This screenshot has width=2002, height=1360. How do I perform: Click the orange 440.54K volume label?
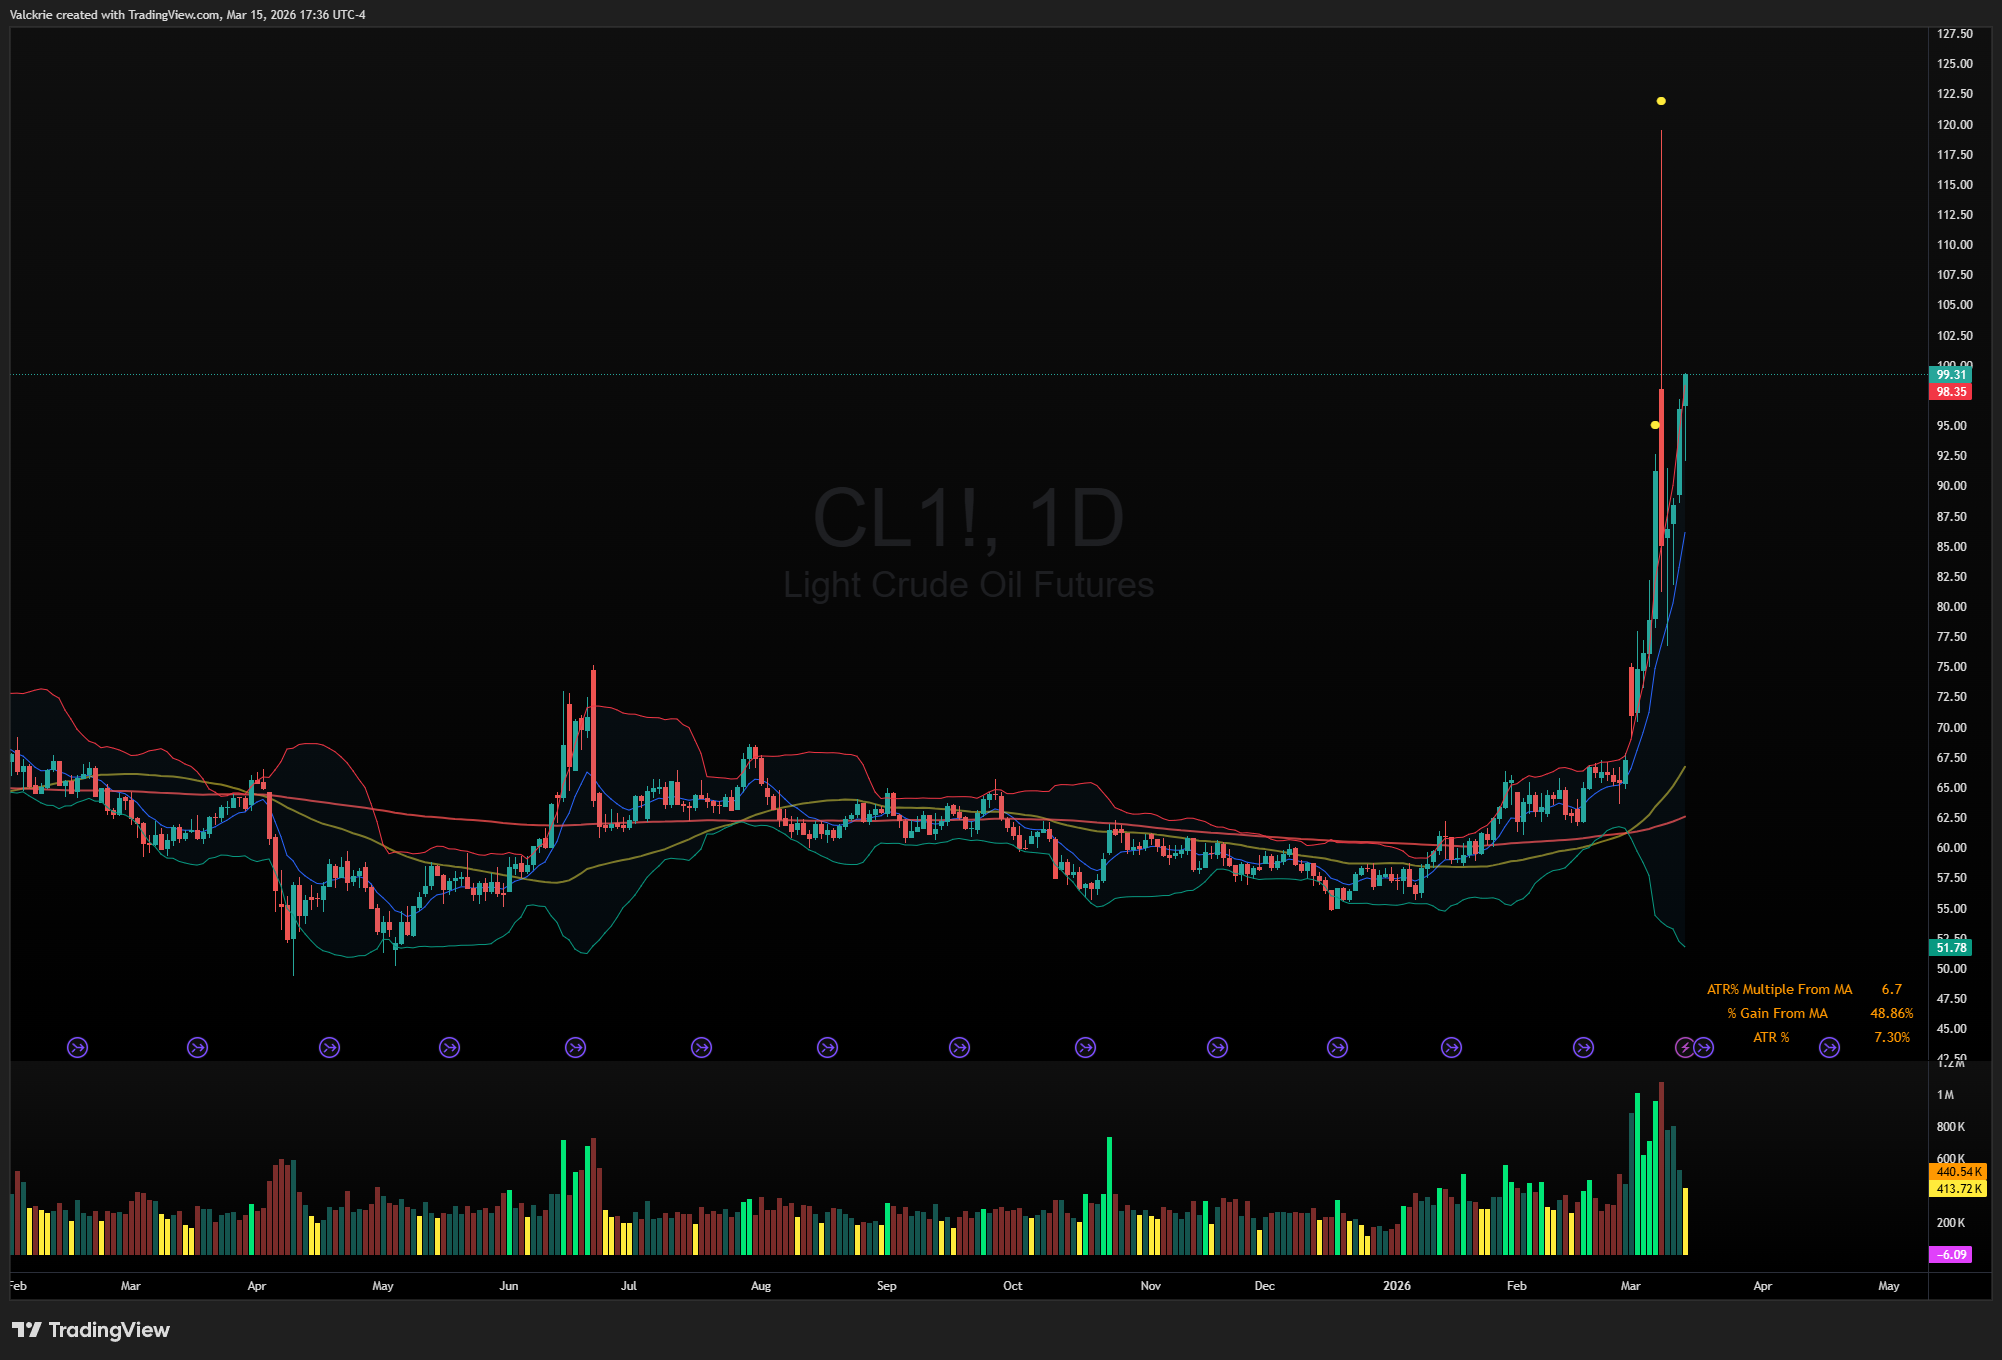pos(1957,1171)
